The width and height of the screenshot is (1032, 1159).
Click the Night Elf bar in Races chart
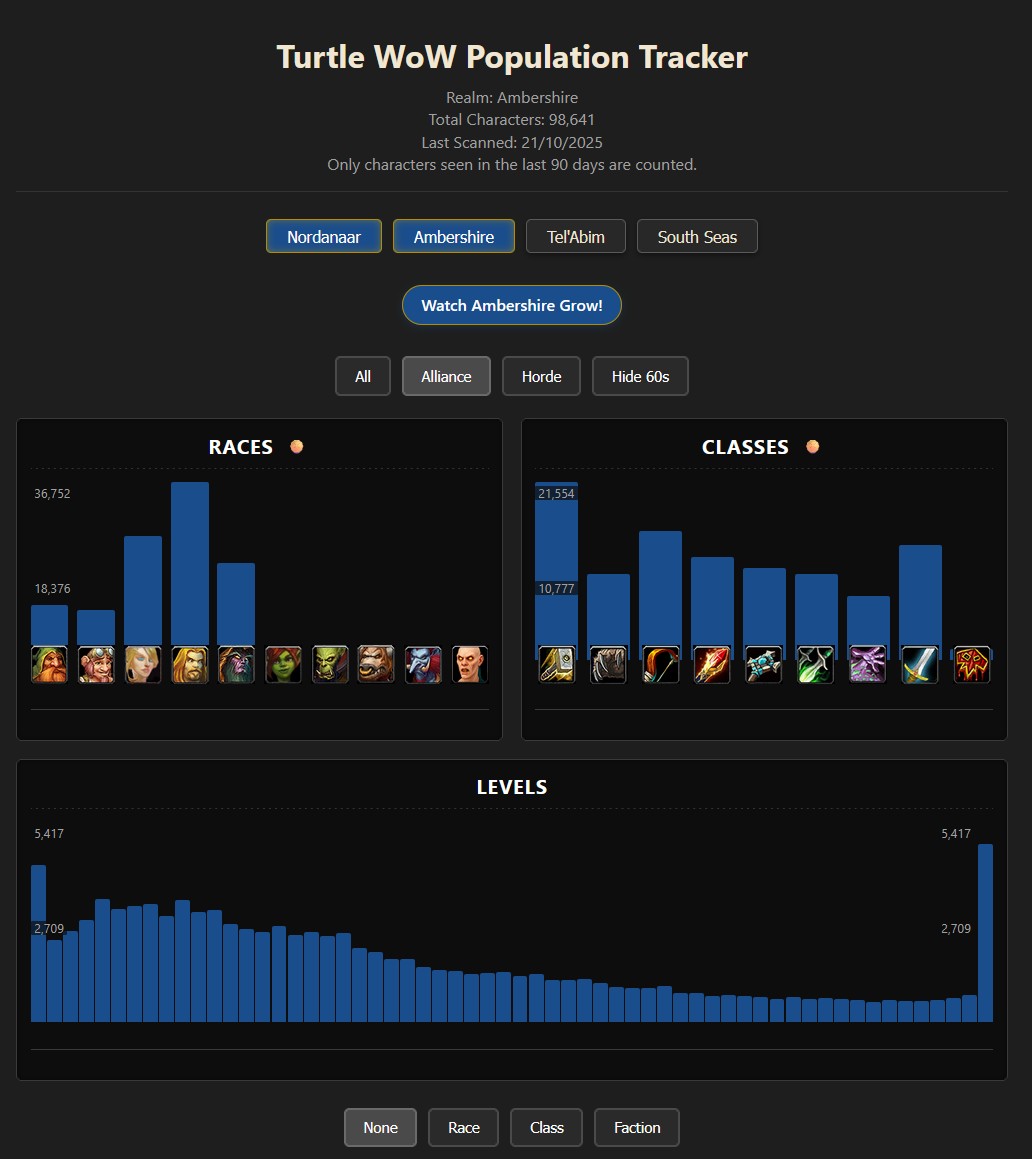237,604
